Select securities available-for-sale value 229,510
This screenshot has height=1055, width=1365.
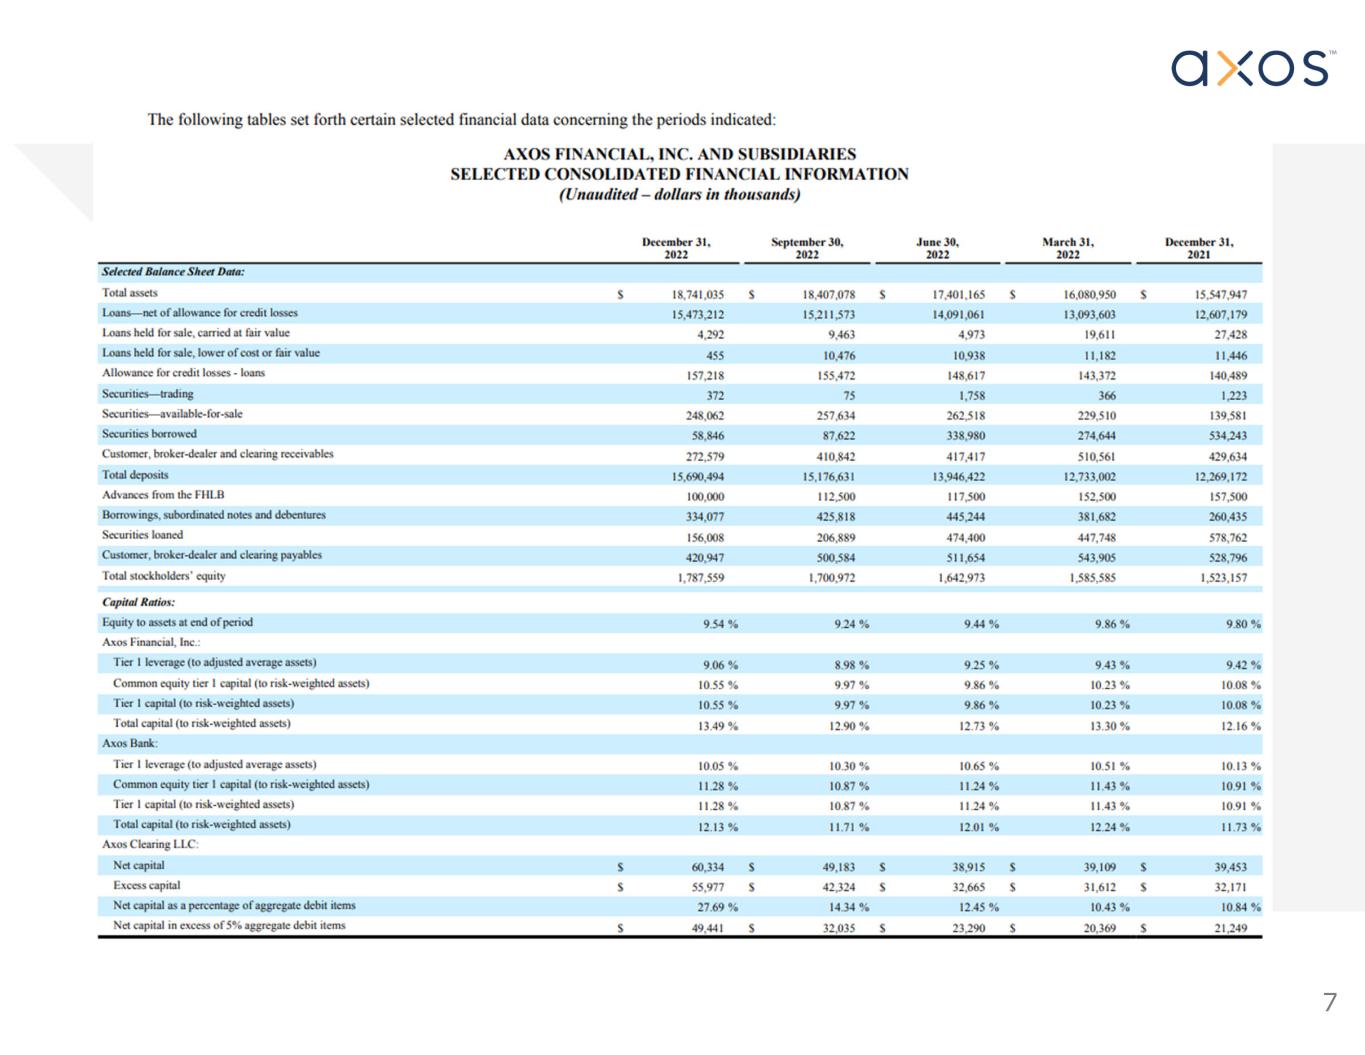click(x=1097, y=416)
